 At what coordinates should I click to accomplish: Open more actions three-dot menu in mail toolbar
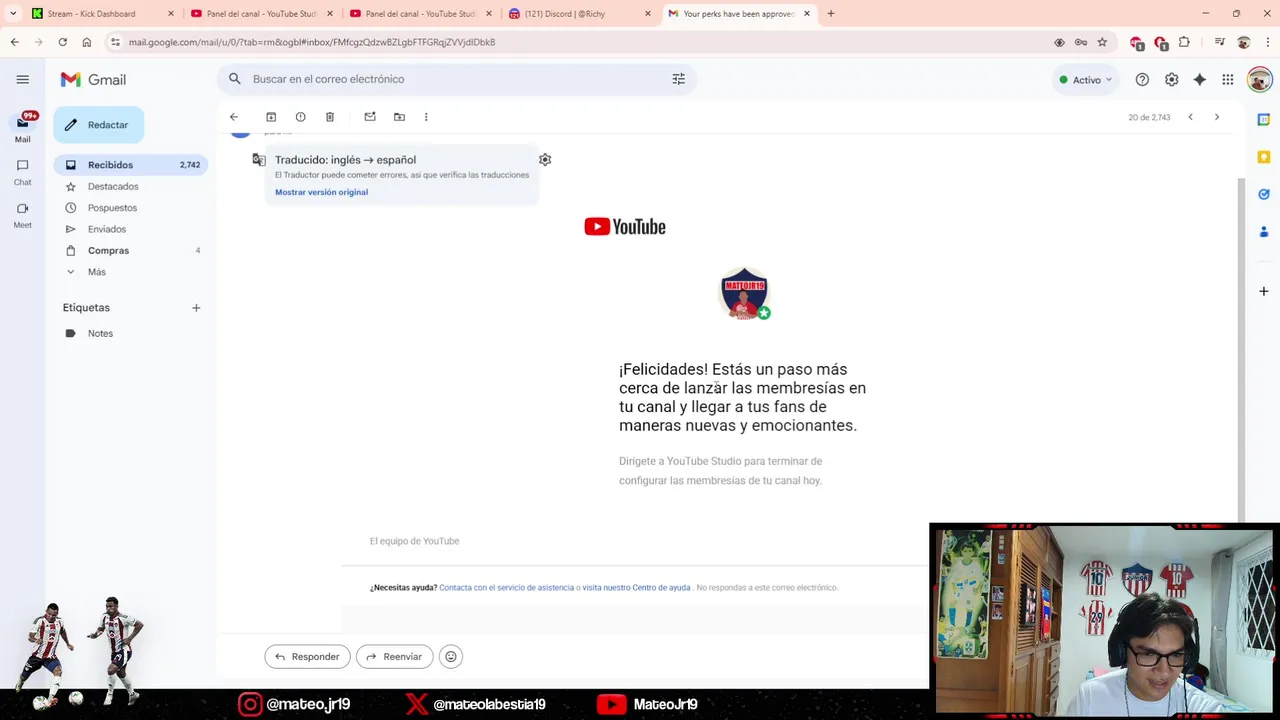click(426, 117)
